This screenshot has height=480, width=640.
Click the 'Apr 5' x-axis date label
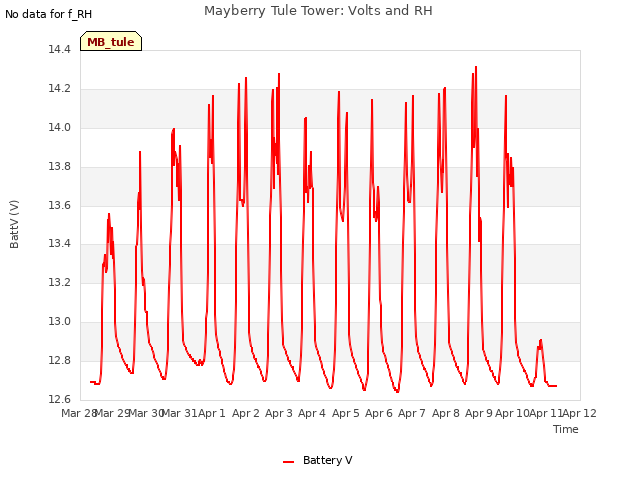coord(346,413)
